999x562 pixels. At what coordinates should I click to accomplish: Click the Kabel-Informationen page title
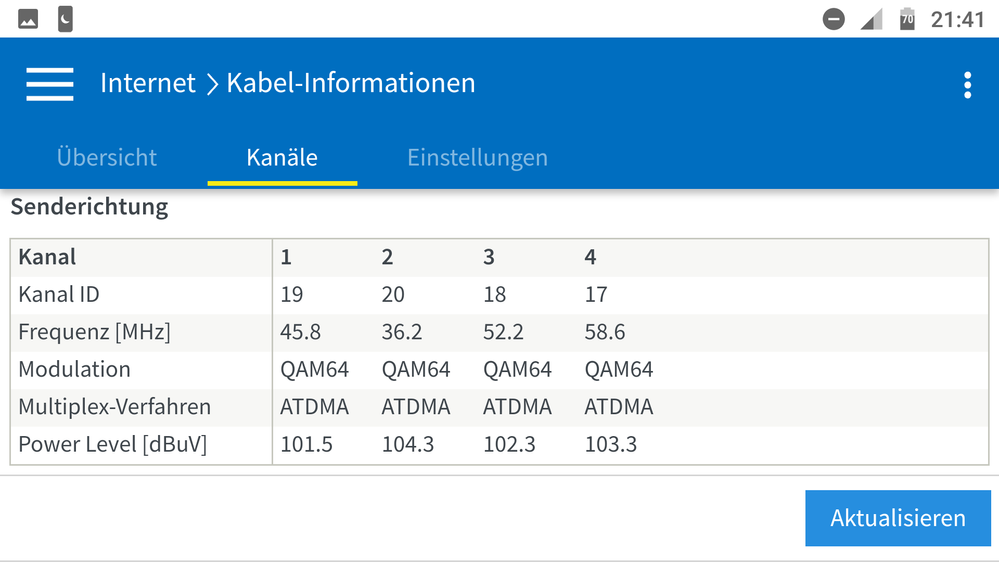351,83
